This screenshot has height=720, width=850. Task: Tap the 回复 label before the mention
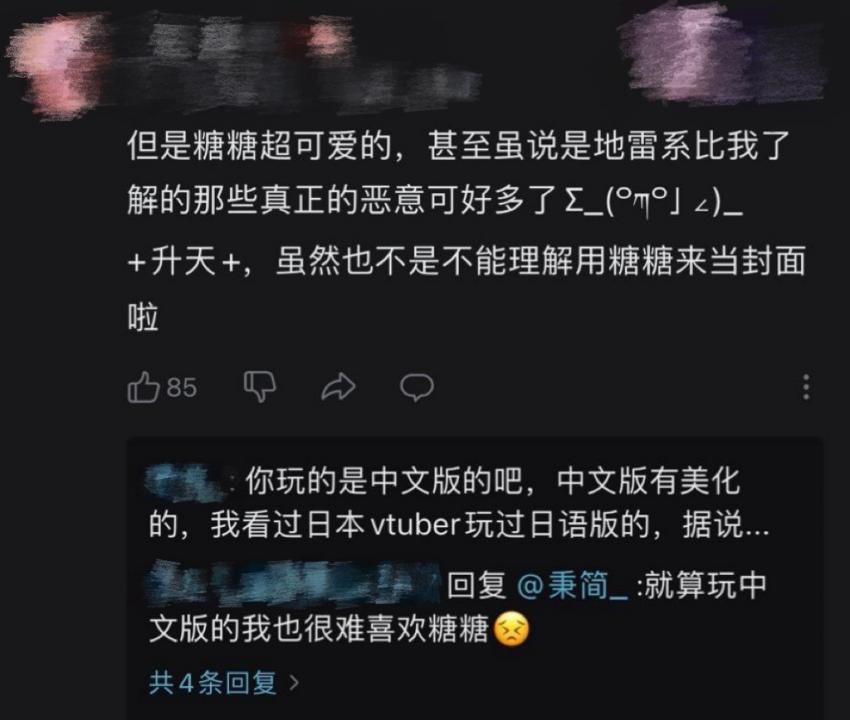pos(476,585)
